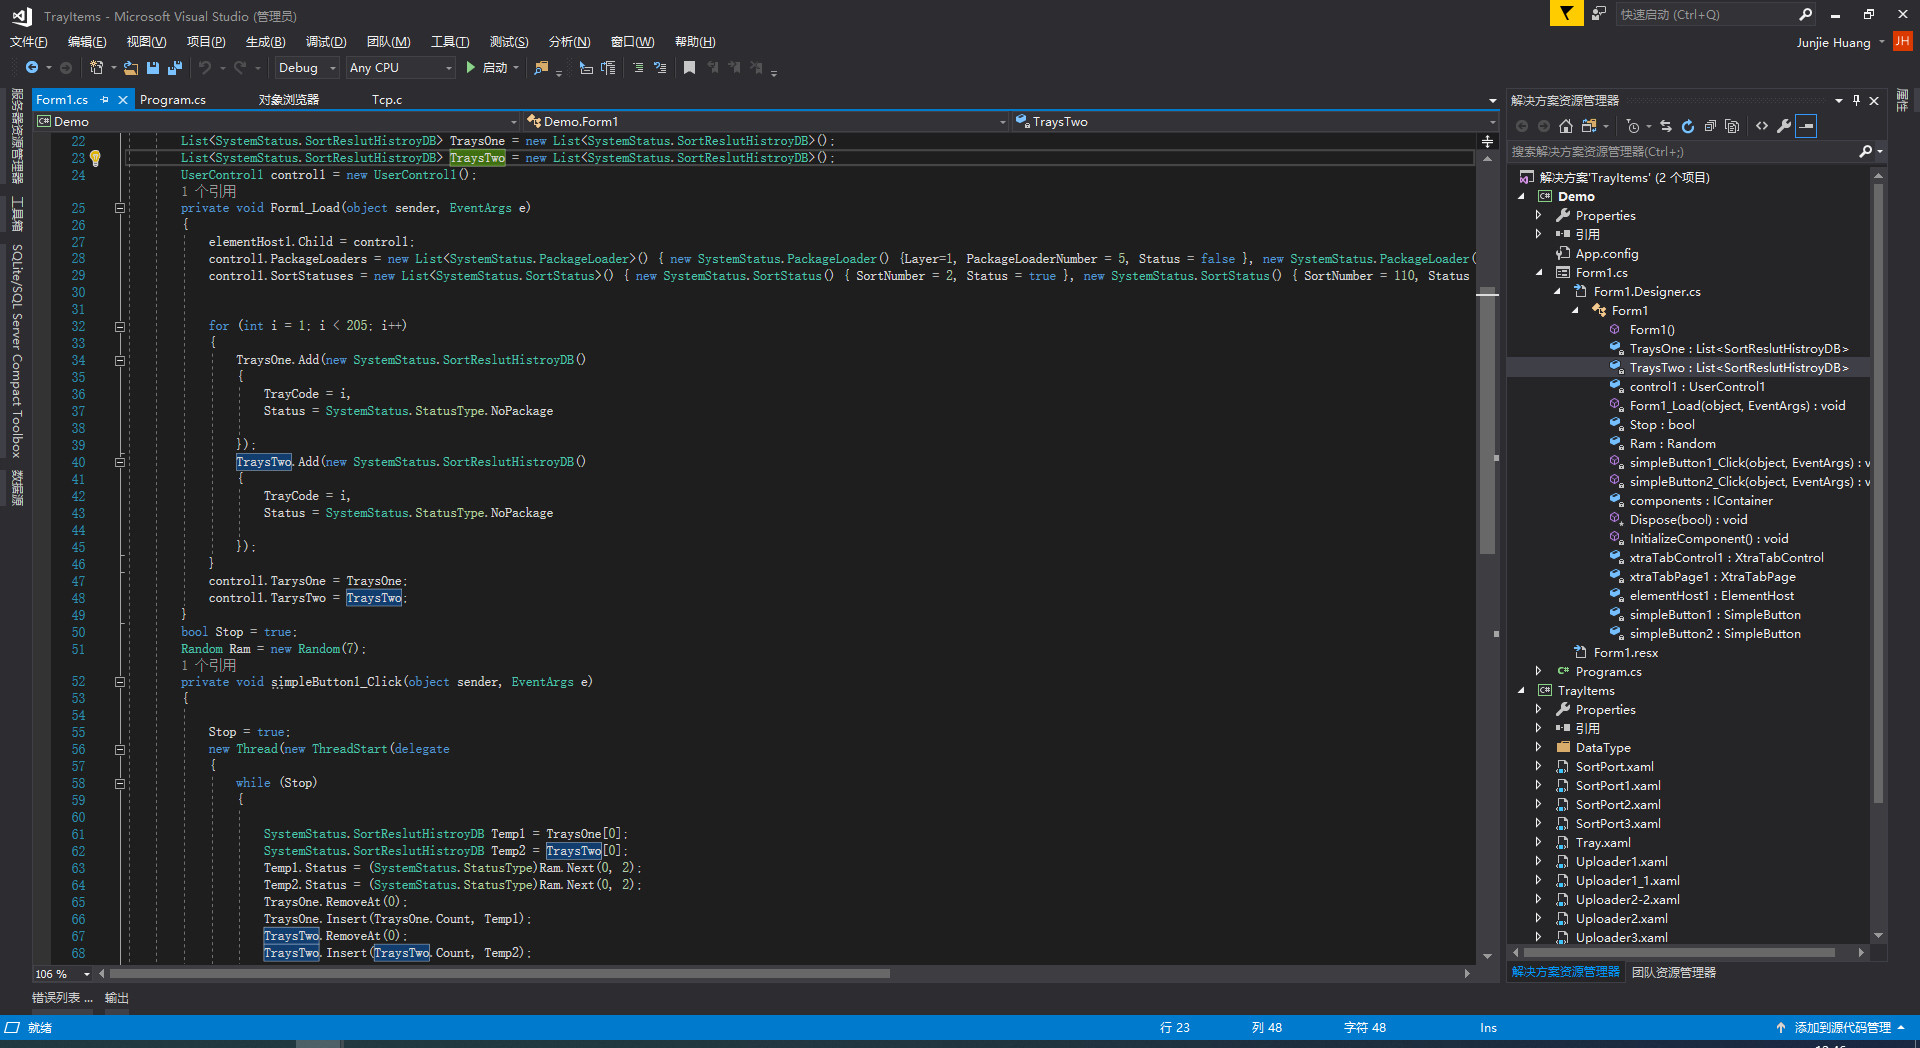Click the View Code icon in Solution Explorer
The image size is (1920, 1048).
(1762, 126)
